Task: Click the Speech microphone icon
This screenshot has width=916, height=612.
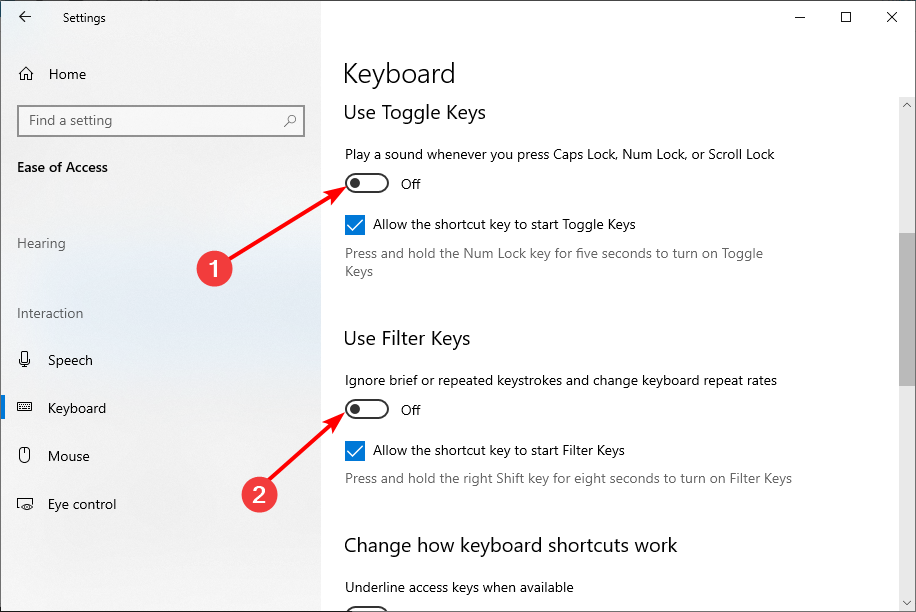Action: pos(25,360)
